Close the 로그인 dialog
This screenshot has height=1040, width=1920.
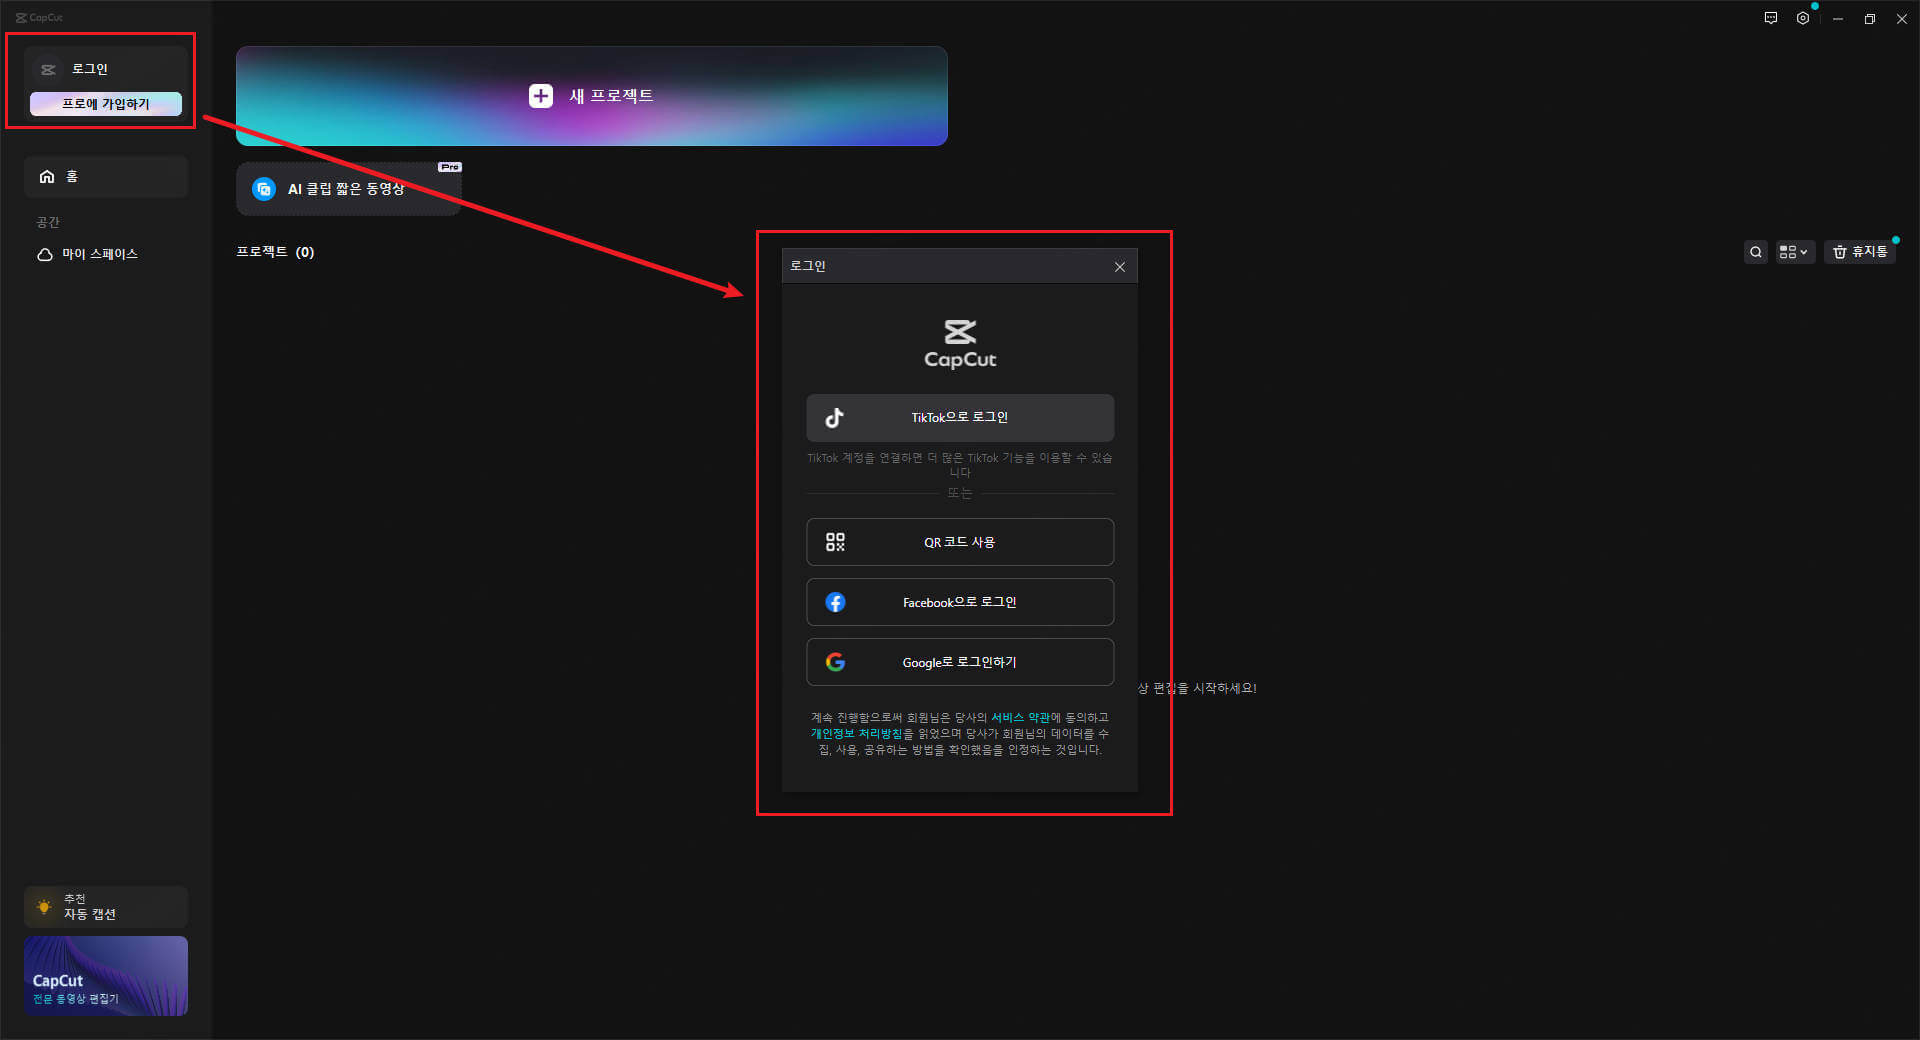(x=1120, y=267)
